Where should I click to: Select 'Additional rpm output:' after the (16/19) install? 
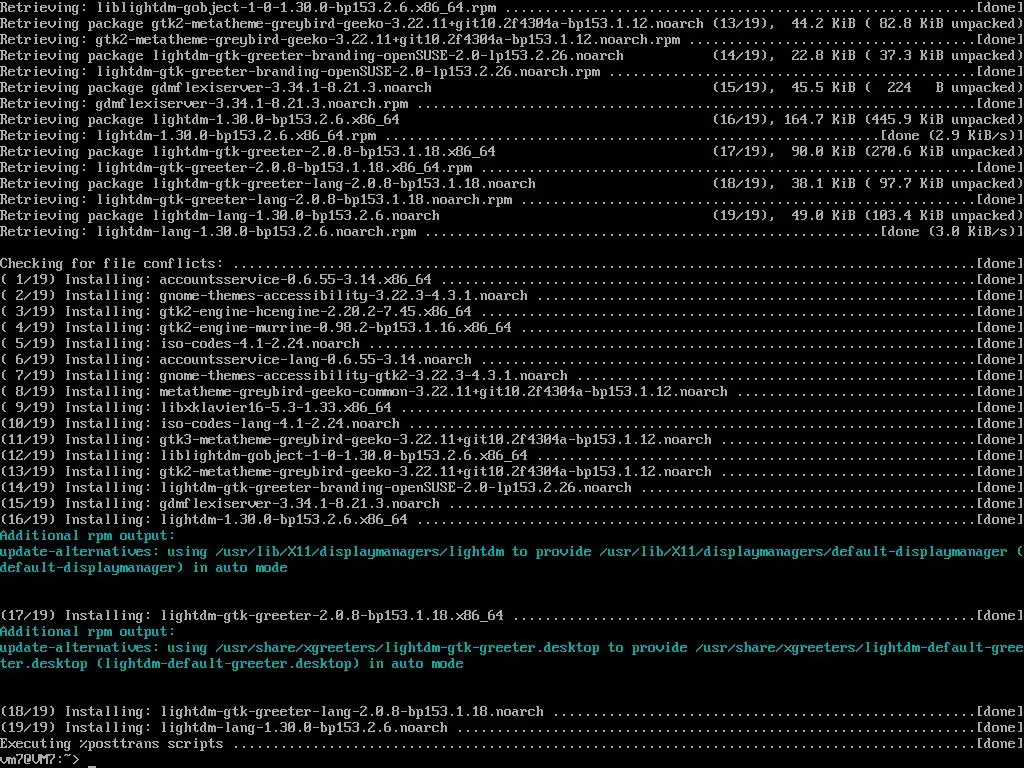point(88,536)
